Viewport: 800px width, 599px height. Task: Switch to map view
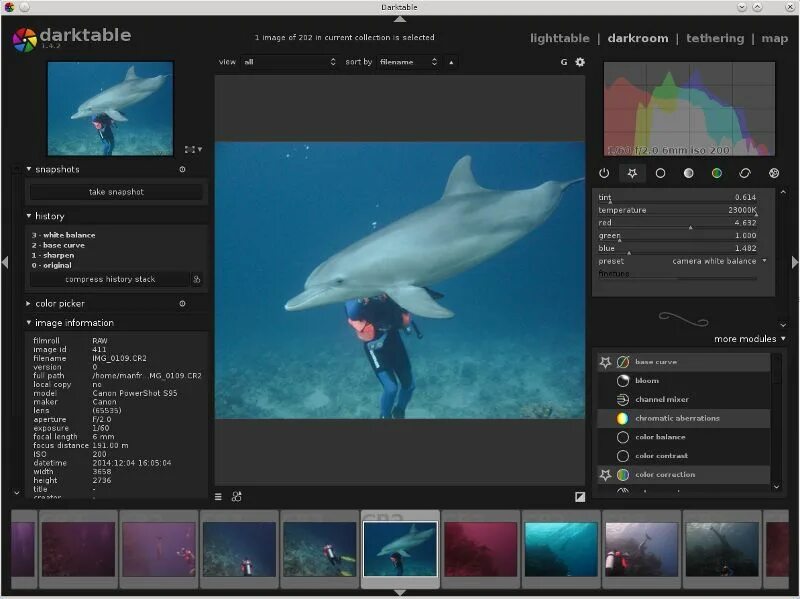[774, 38]
